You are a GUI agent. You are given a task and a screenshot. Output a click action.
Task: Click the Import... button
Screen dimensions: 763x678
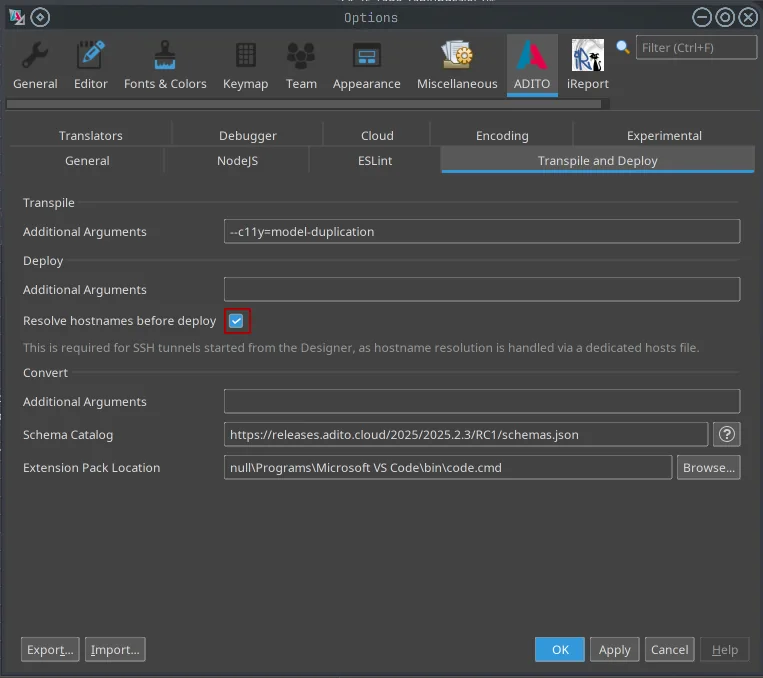pos(115,649)
